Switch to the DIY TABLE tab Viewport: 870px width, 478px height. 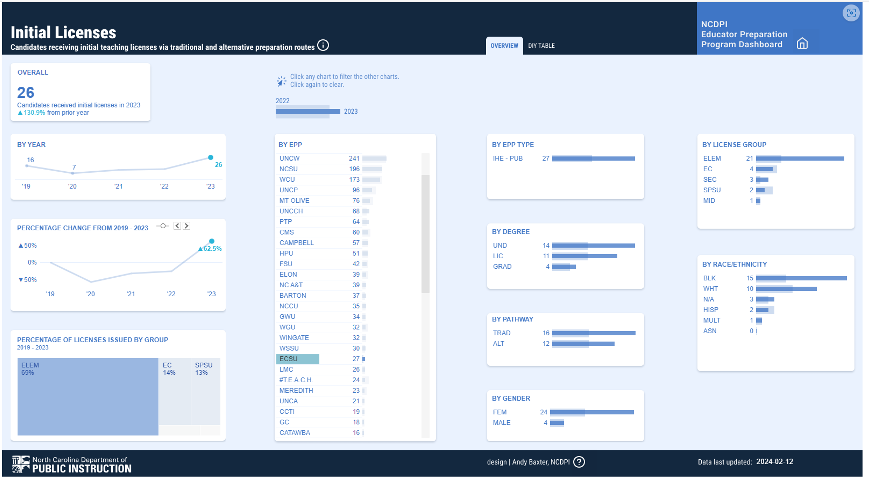pos(541,46)
